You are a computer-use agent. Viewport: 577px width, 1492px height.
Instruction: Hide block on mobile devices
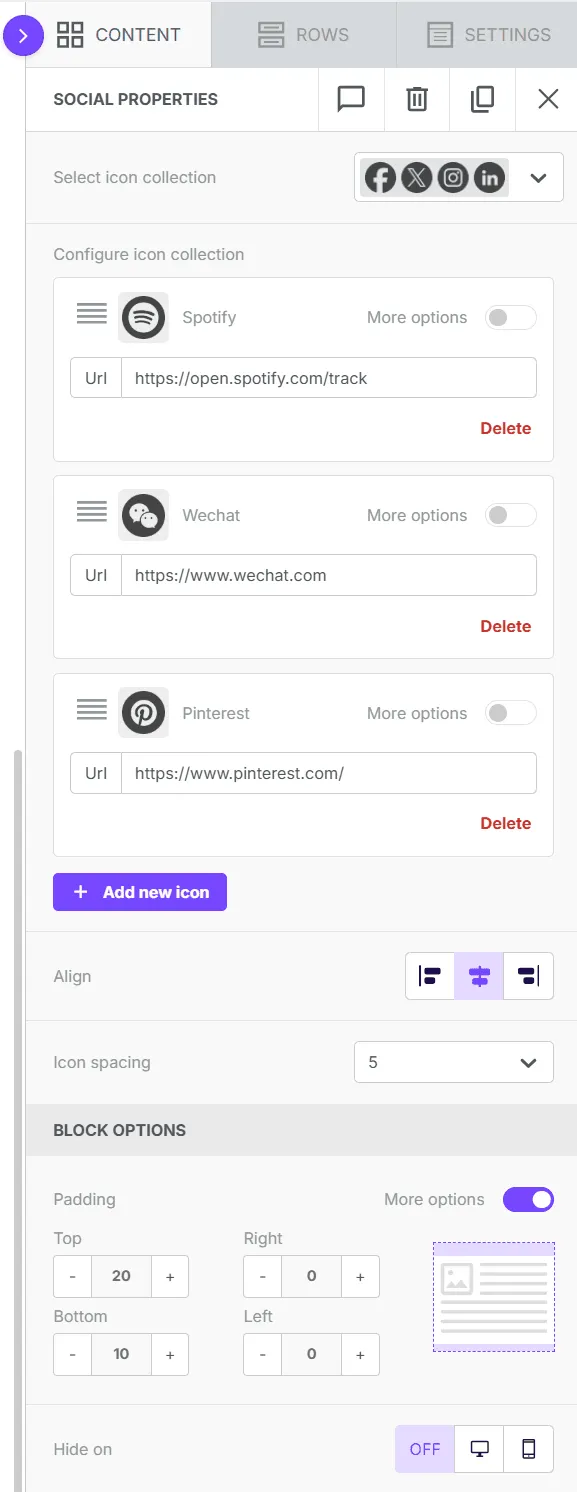point(529,1449)
